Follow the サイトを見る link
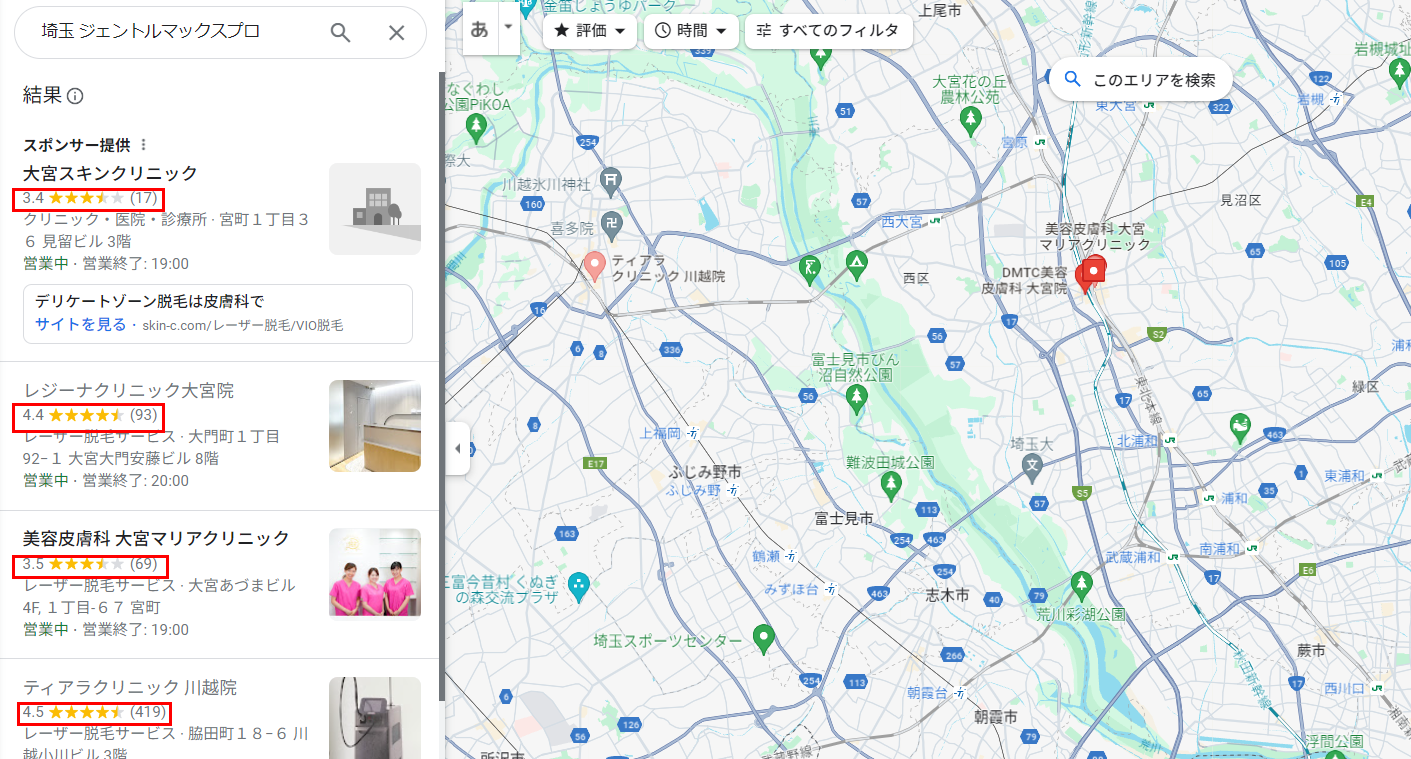Viewport: 1411px width, 759px height. tap(80, 324)
